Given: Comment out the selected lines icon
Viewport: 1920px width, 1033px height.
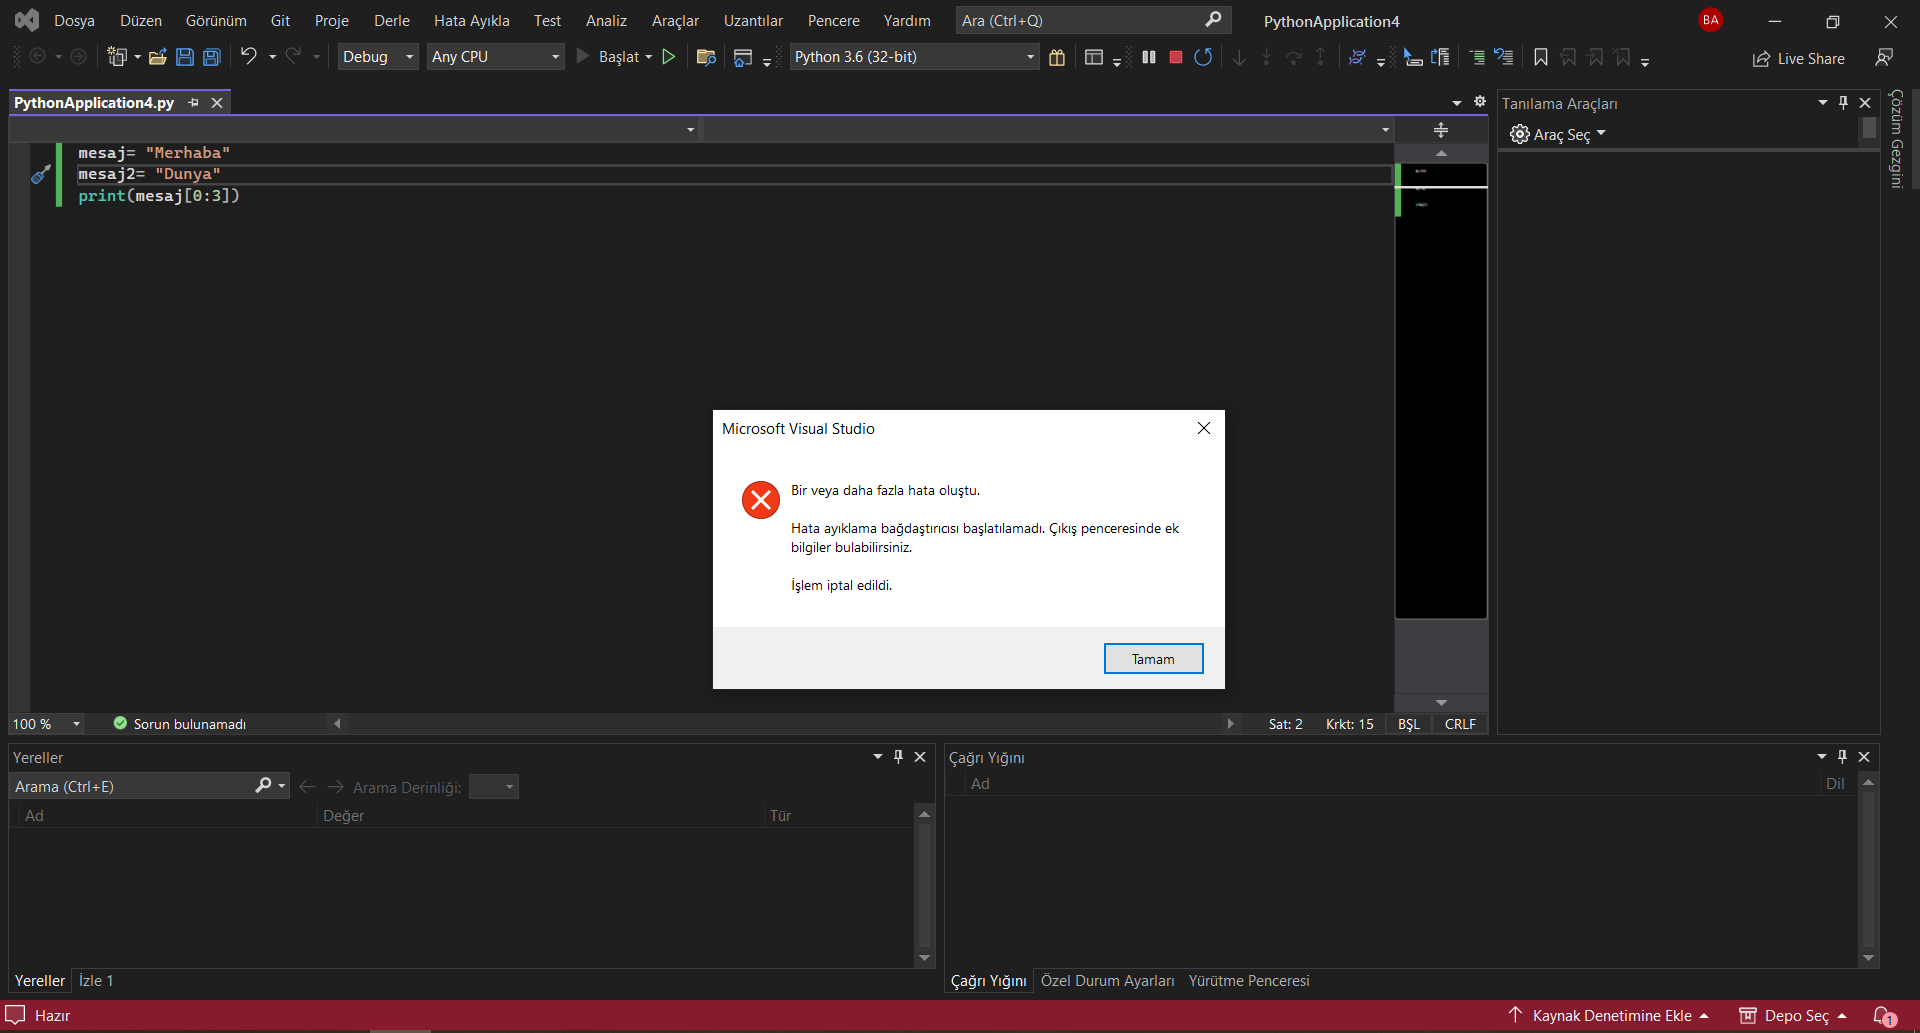Looking at the screenshot, I should [x=1477, y=57].
